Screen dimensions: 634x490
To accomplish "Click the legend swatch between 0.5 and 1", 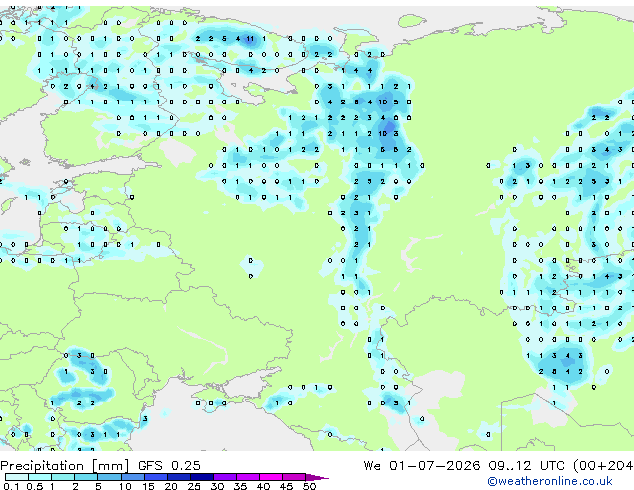I will [x=40, y=477].
